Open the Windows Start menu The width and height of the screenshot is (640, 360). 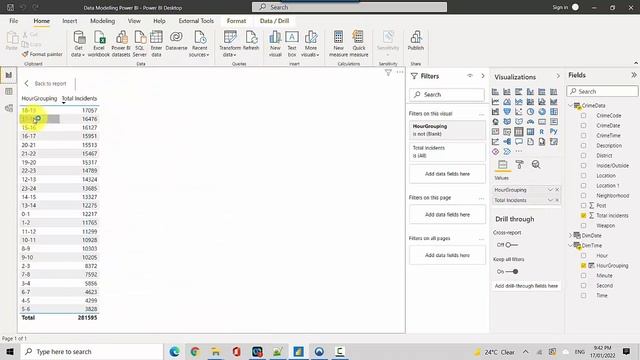10,351
